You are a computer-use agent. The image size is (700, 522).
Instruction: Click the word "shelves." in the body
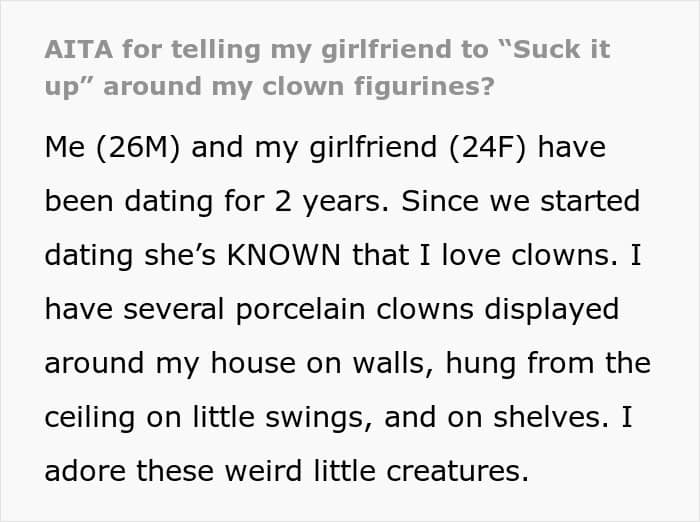(551, 417)
